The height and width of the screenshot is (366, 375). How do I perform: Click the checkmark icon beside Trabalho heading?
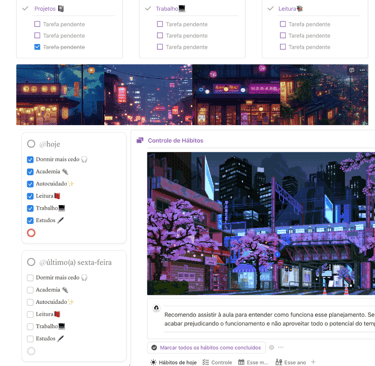[148, 9]
